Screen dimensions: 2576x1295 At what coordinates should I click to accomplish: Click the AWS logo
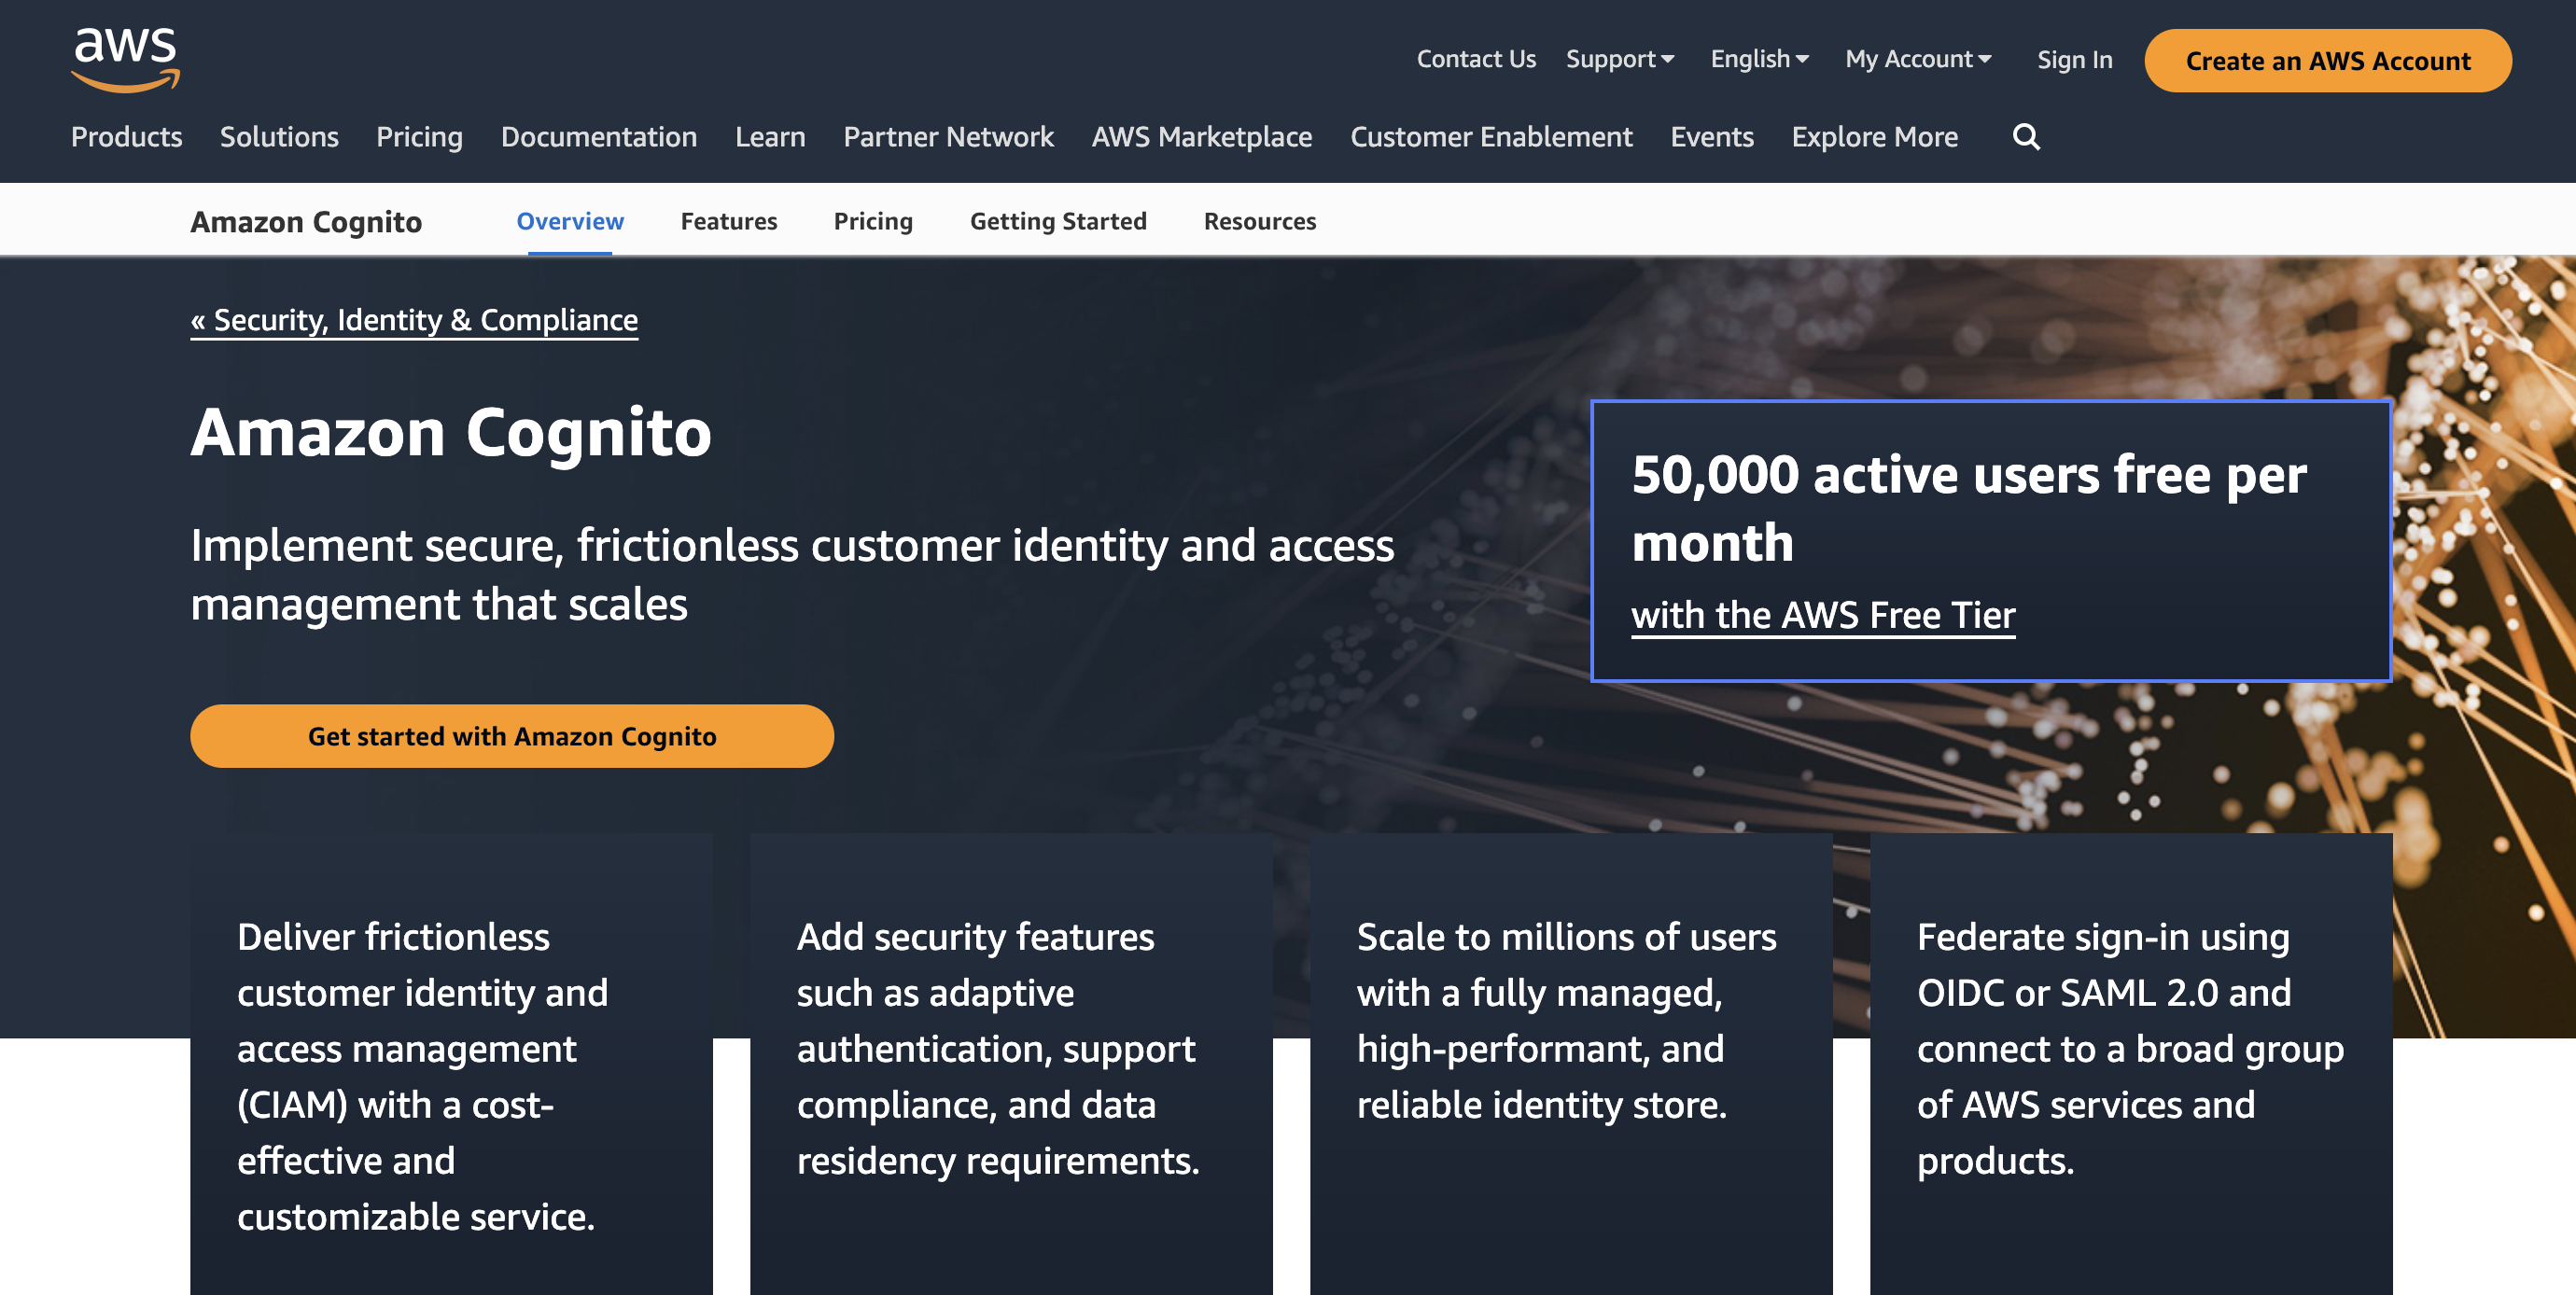click(125, 60)
